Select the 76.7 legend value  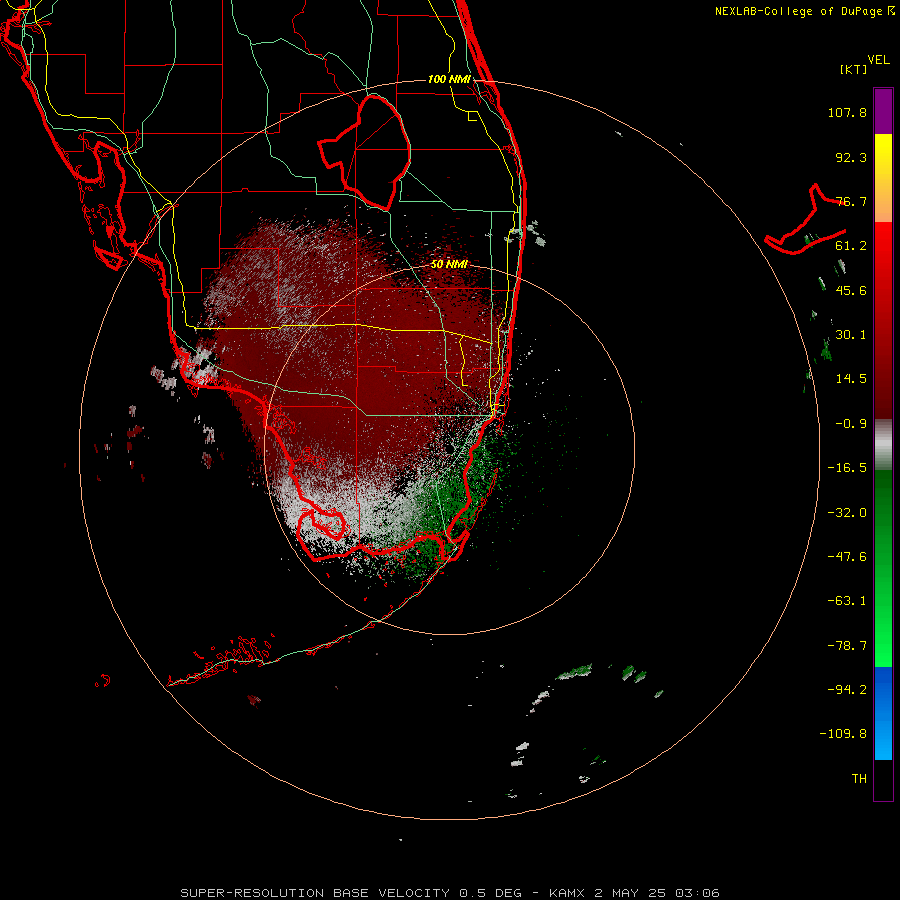tap(851, 201)
